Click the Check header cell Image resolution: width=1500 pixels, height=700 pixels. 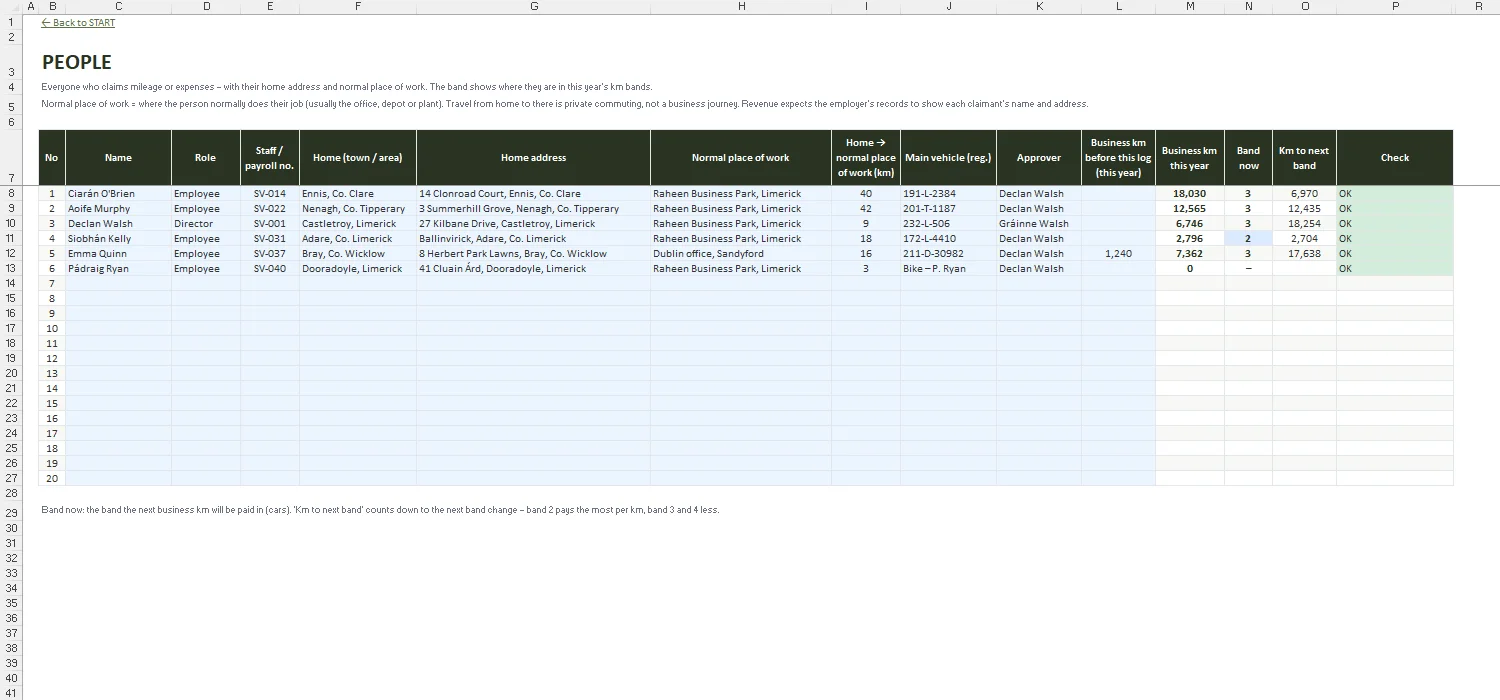click(x=1394, y=157)
